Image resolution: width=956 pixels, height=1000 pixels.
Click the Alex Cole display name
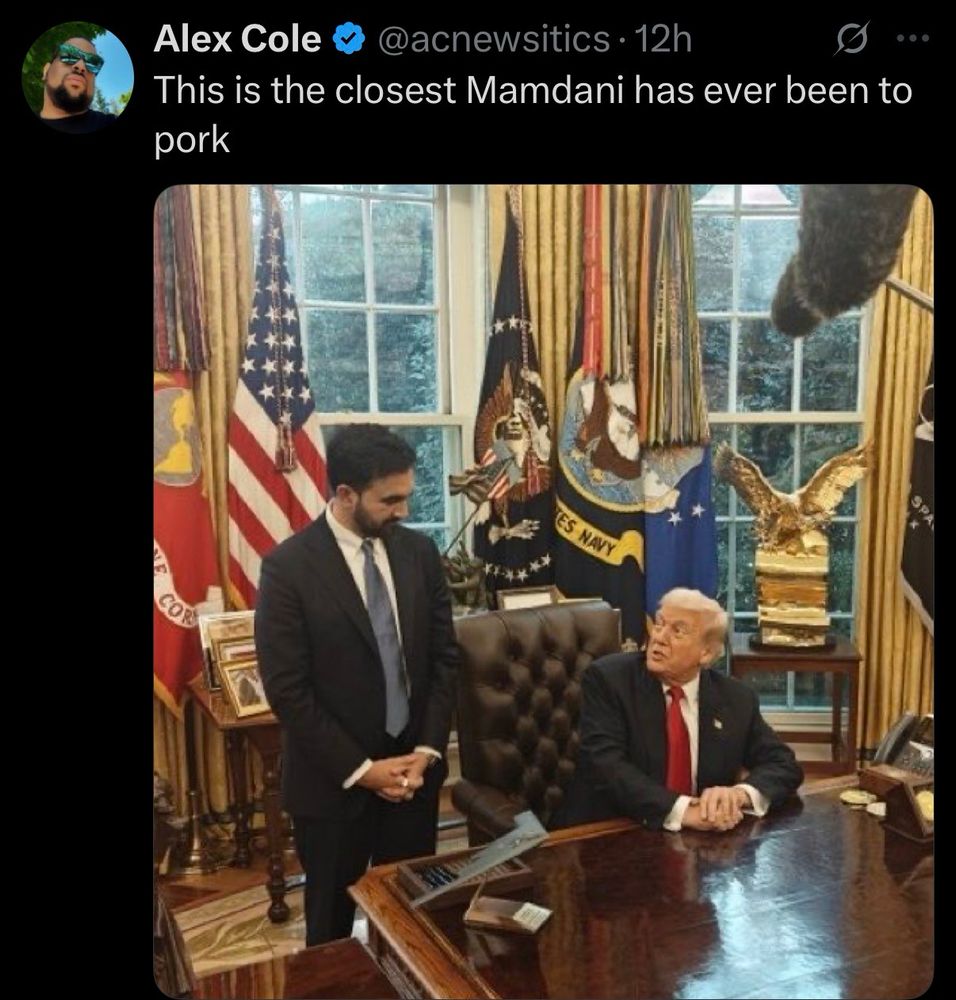pyautogui.click(x=237, y=40)
